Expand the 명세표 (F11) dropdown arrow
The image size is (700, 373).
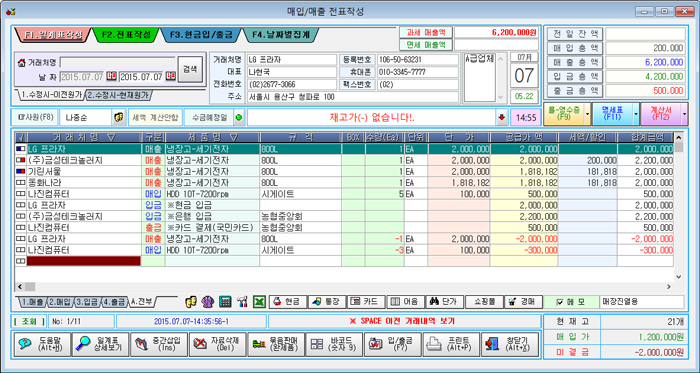636,114
